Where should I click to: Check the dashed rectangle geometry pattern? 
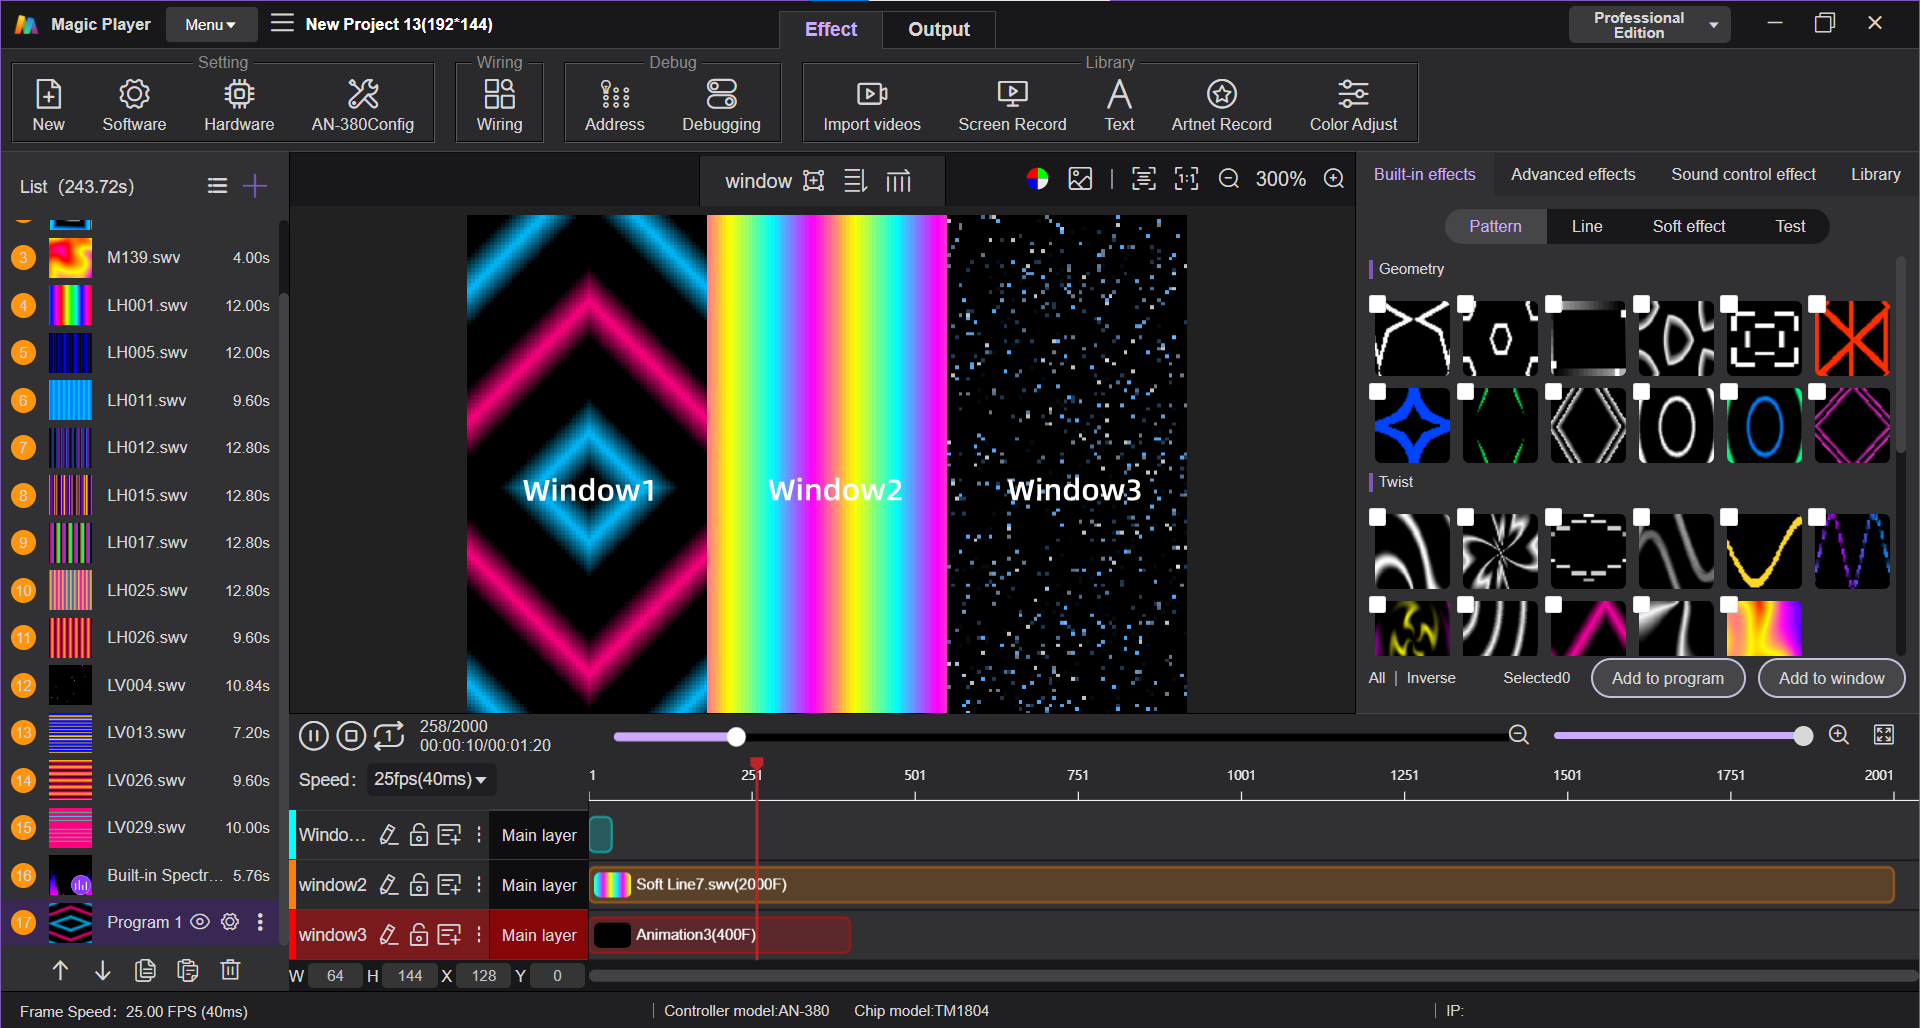point(1729,304)
